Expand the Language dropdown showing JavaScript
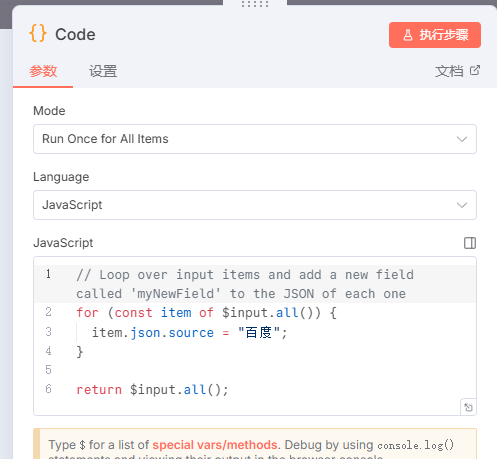497x459 pixels. pos(255,205)
